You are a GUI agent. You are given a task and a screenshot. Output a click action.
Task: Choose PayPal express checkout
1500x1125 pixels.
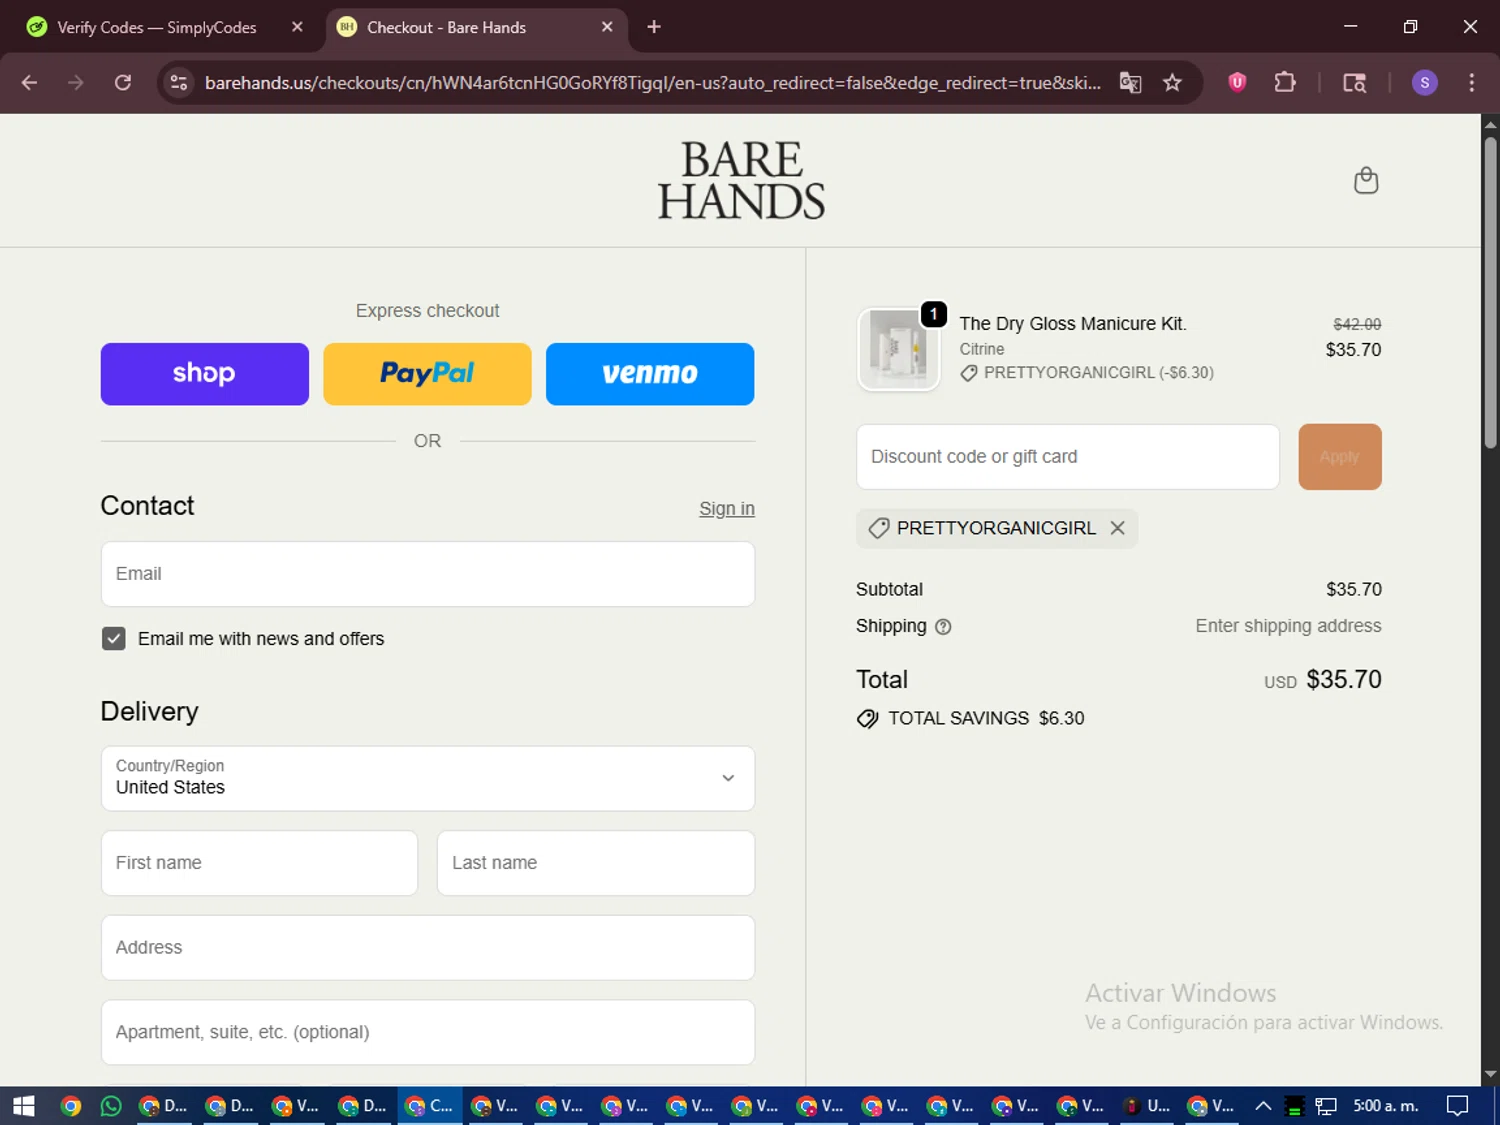427,374
